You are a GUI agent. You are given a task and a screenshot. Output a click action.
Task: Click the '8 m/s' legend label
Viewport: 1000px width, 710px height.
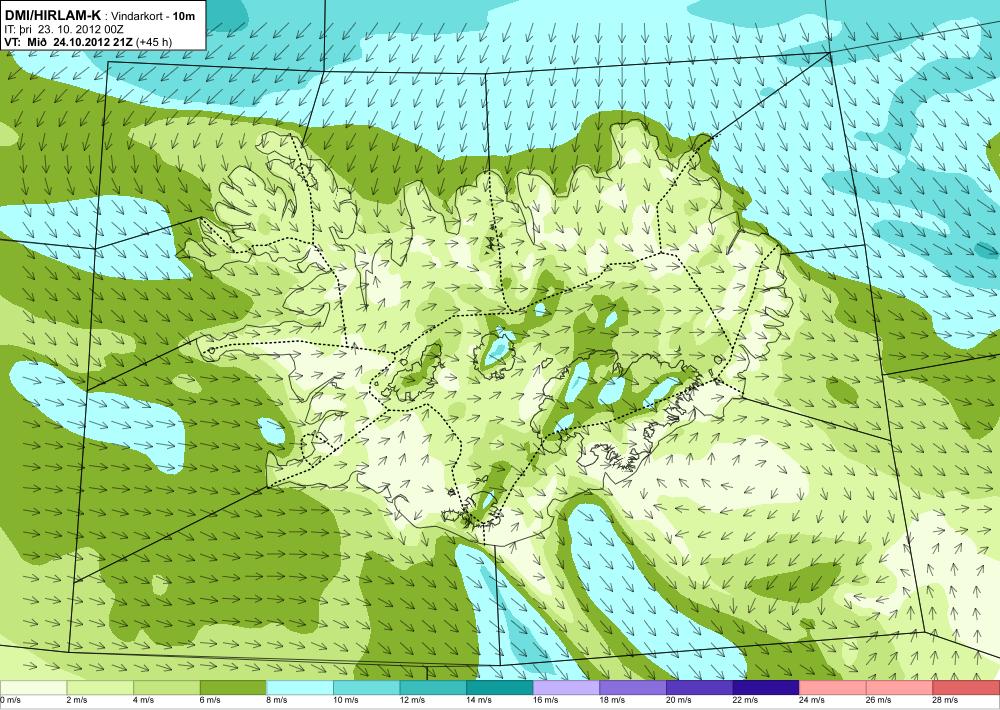click(x=277, y=700)
